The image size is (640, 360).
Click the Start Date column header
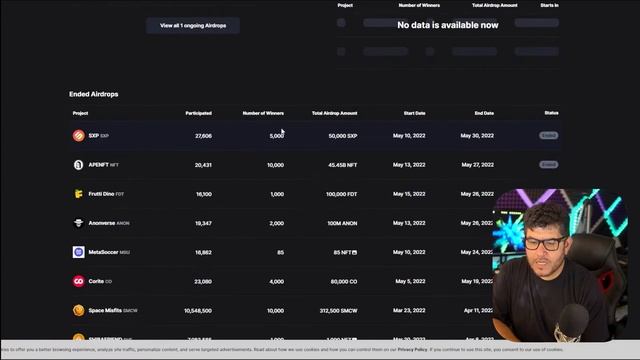(415, 113)
